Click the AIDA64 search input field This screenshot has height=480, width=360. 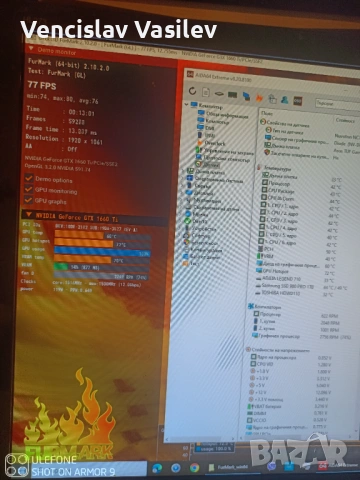point(337,104)
